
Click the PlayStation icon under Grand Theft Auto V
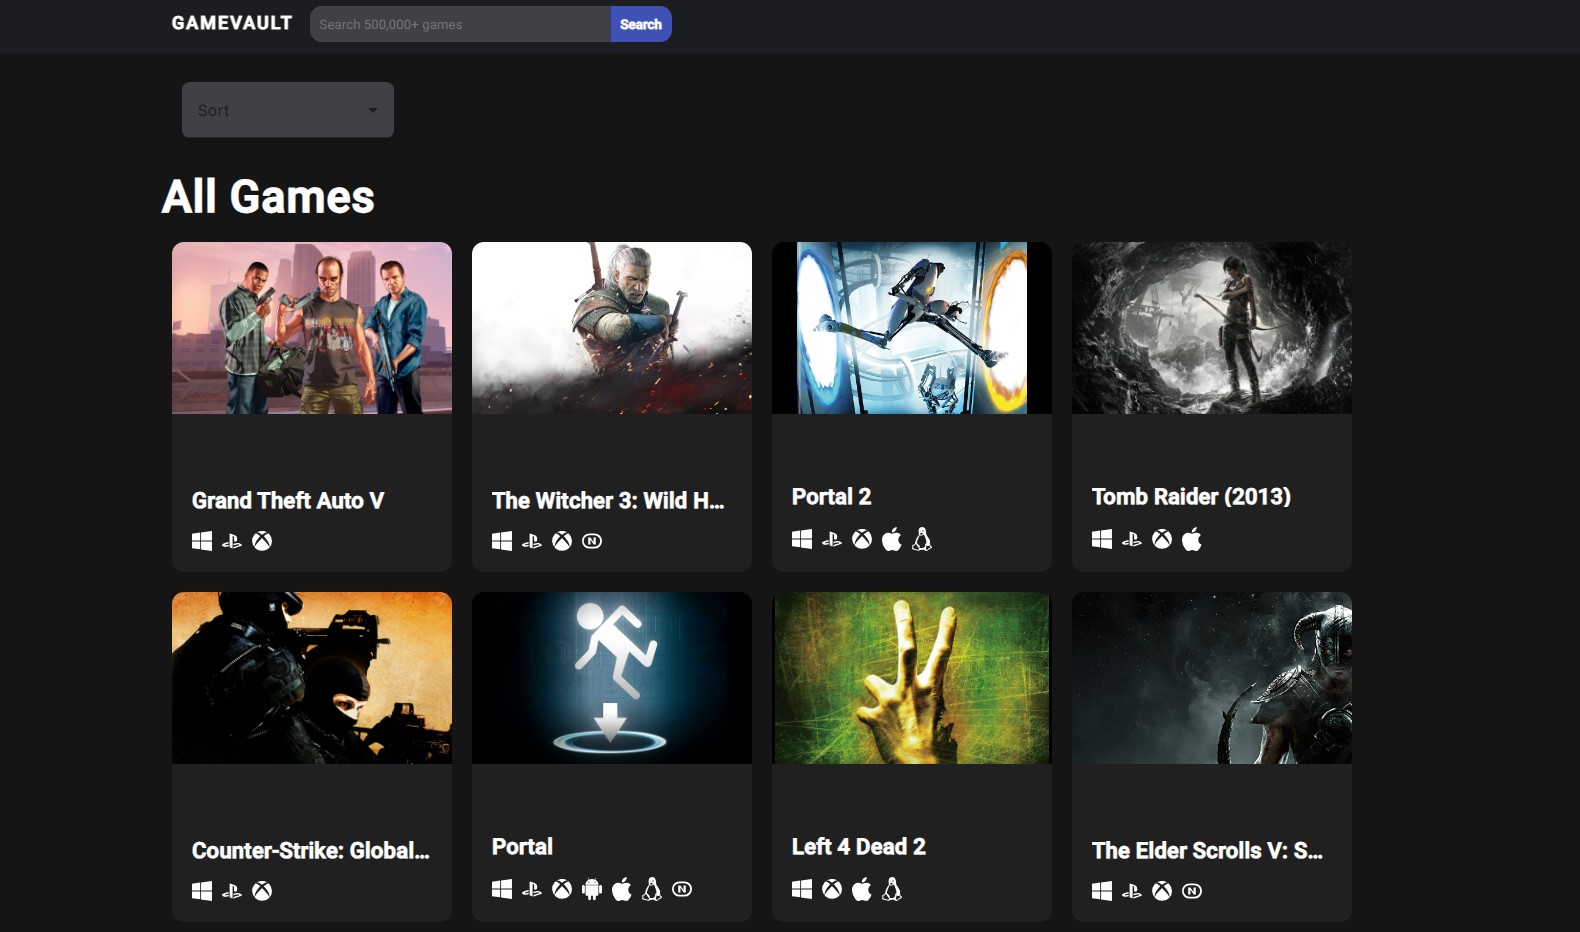pos(232,541)
